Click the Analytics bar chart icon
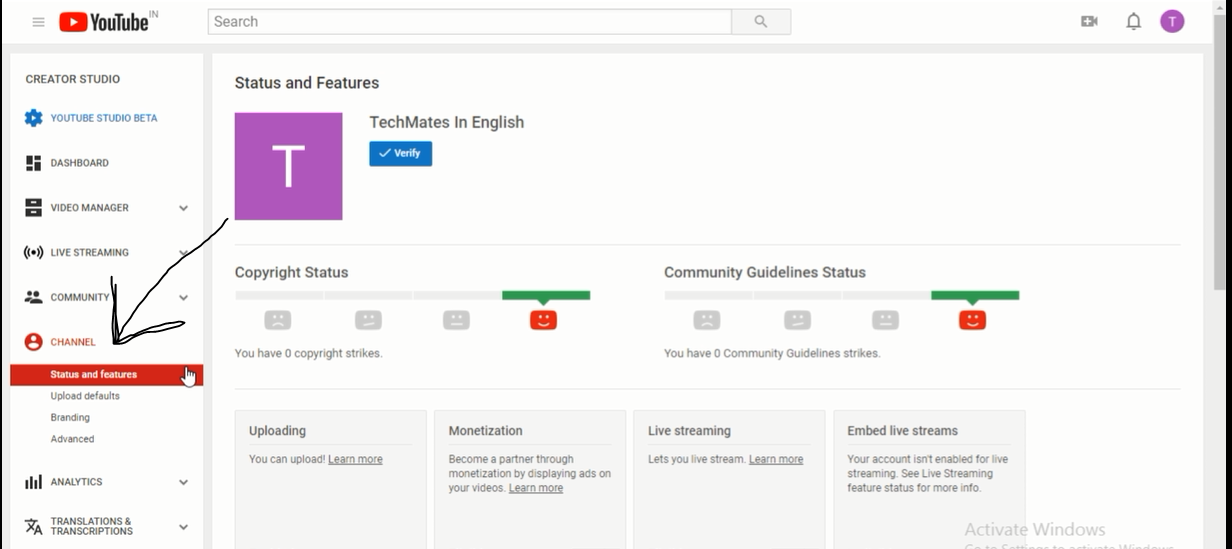 [33, 482]
